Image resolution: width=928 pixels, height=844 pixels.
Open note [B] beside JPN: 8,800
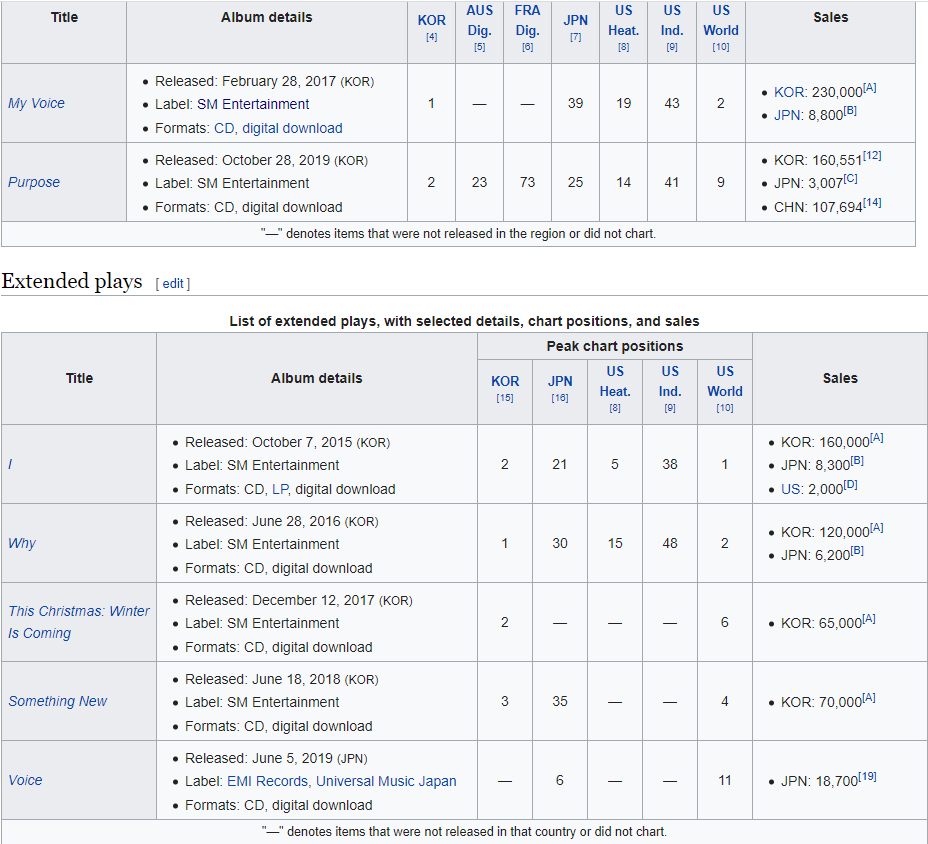(x=849, y=111)
